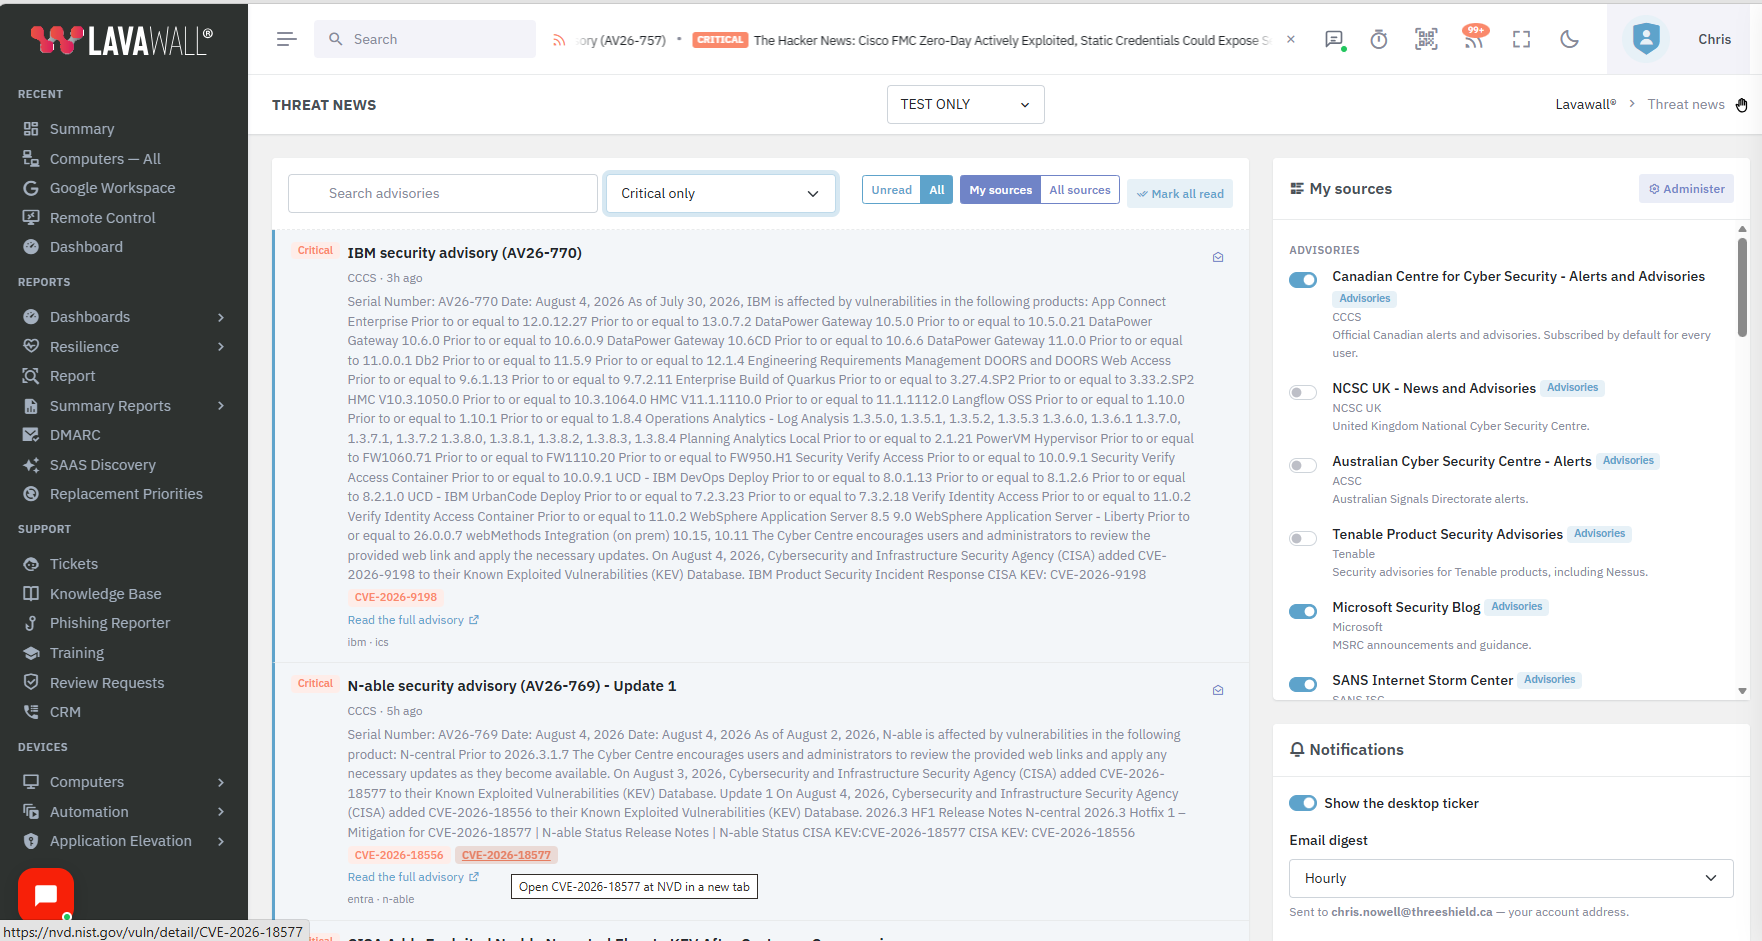Open Report in sidebar
The height and width of the screenshot is (941, 1762).
point(72,376)
